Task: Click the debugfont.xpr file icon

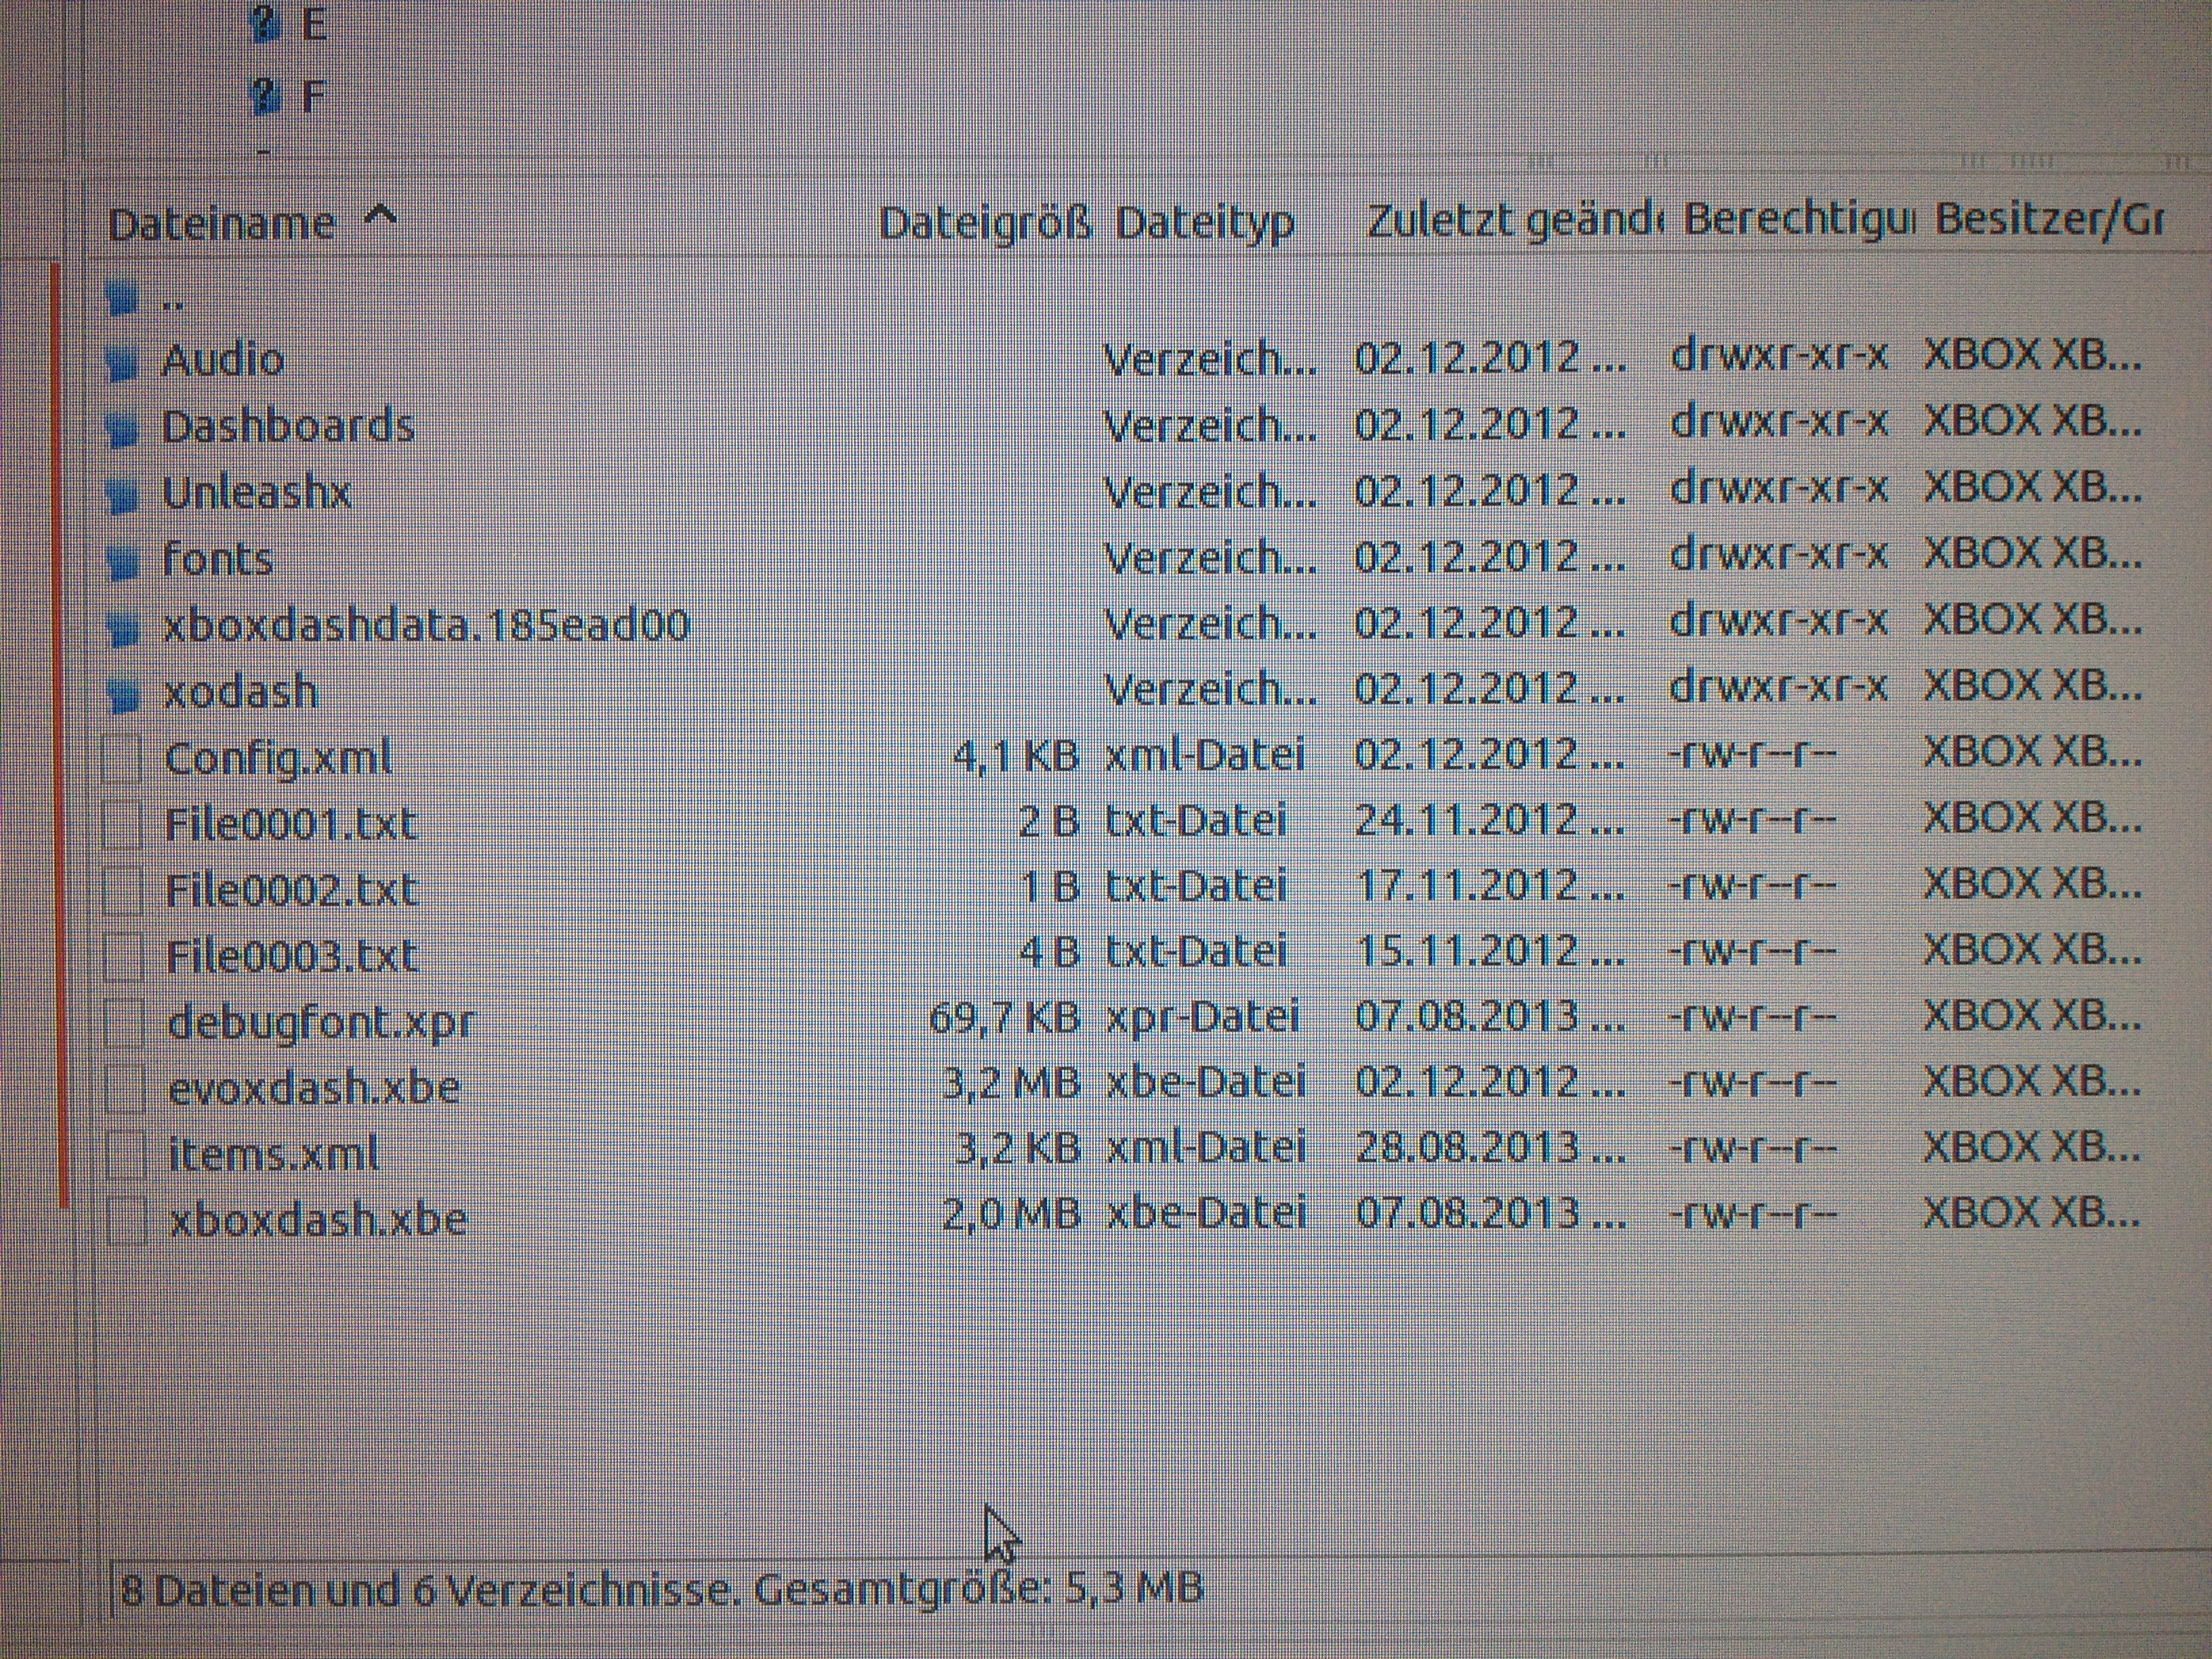Action: point(124,1022)
